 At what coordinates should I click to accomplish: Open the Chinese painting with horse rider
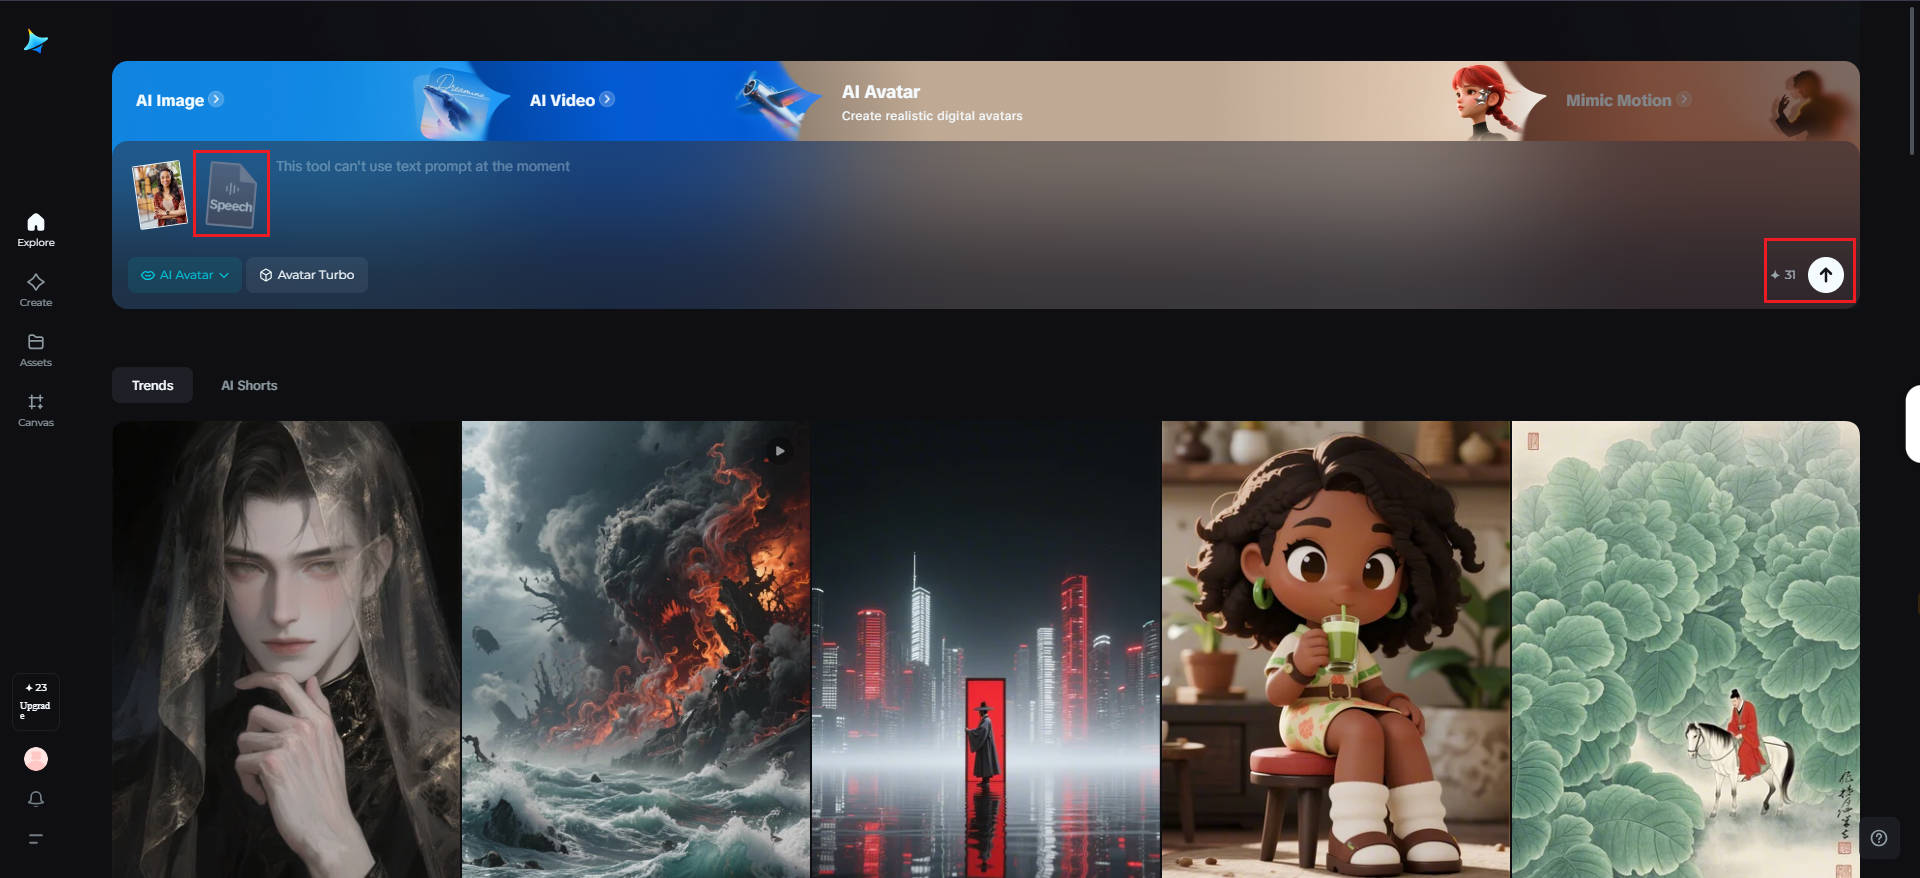coord(1686,650)
